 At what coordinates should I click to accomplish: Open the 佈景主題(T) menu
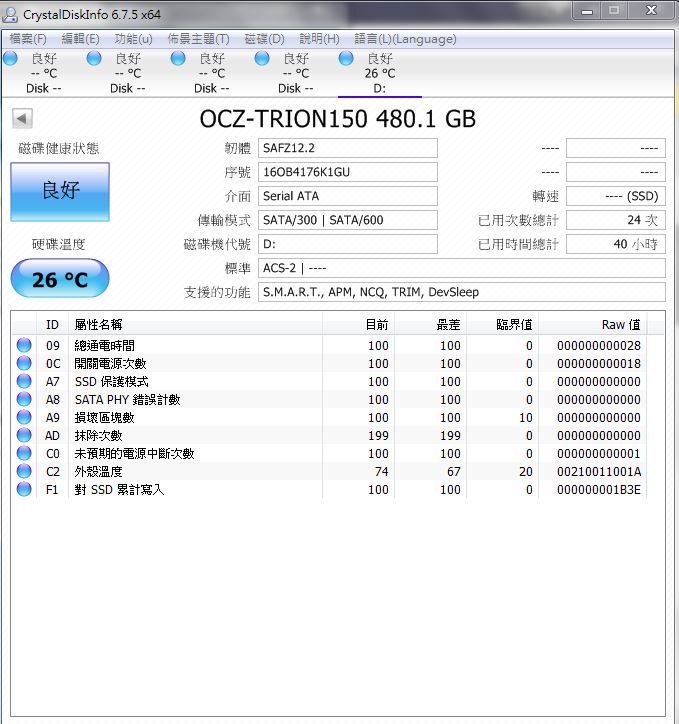pos(198,39)
